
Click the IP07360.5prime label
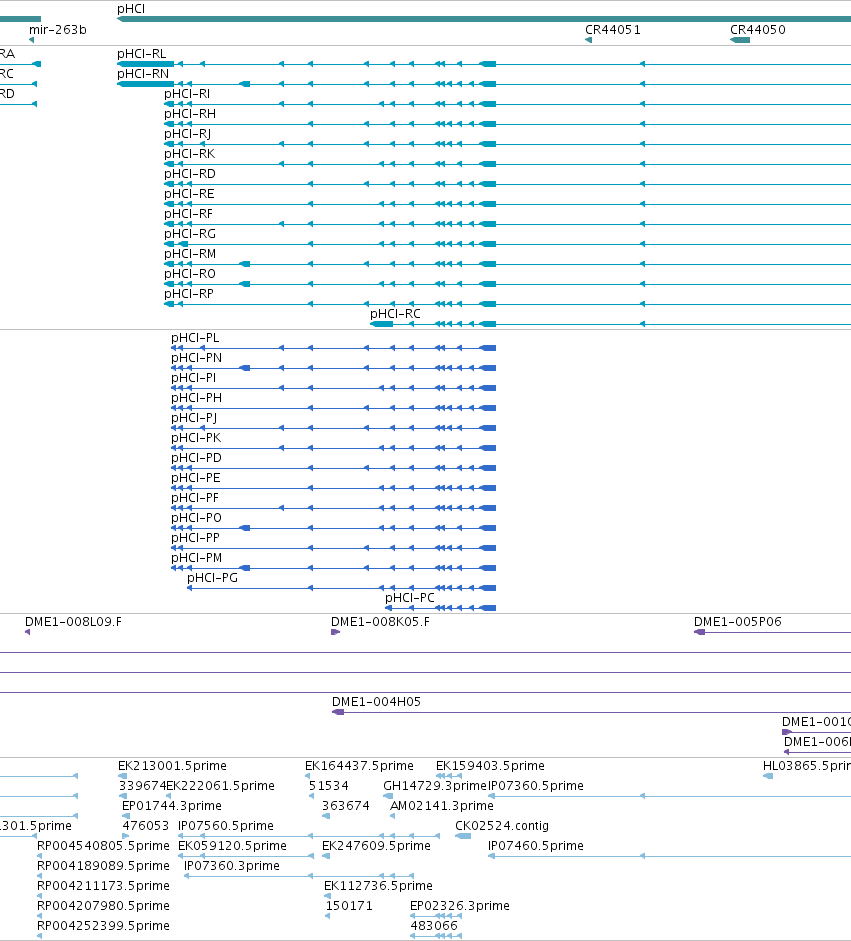pos(536,786)
